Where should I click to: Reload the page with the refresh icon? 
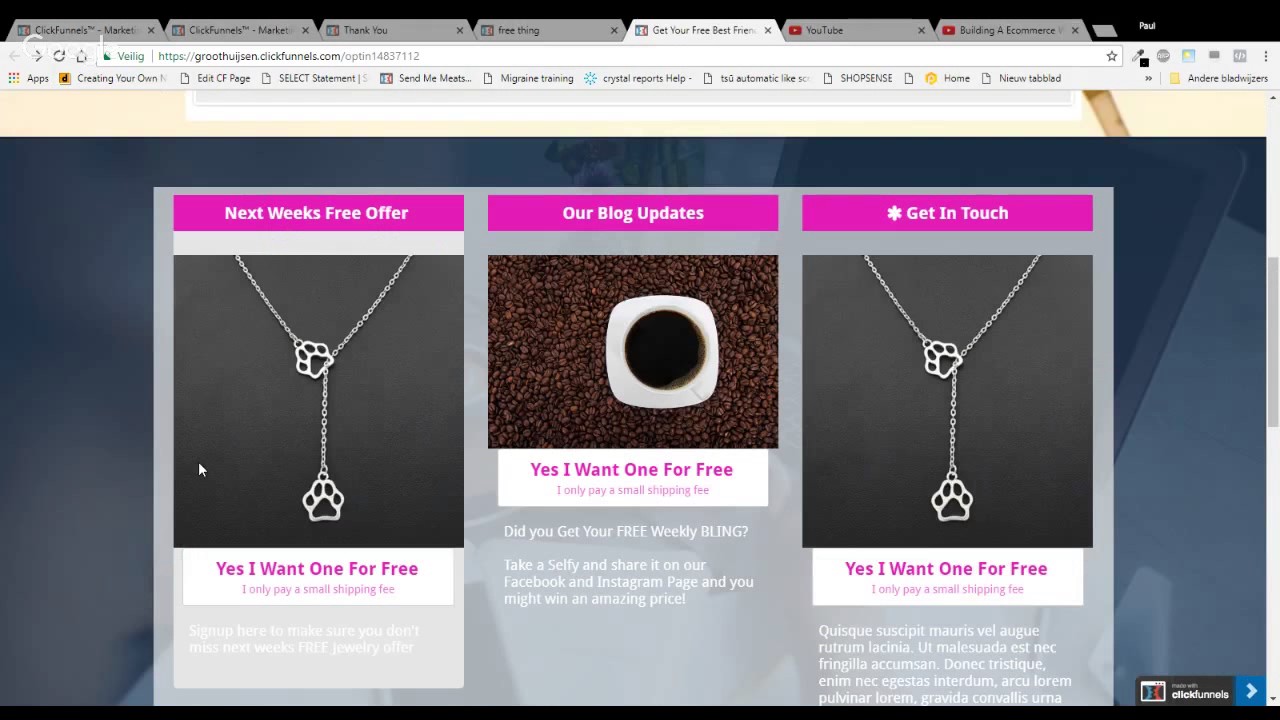point(59,56)
